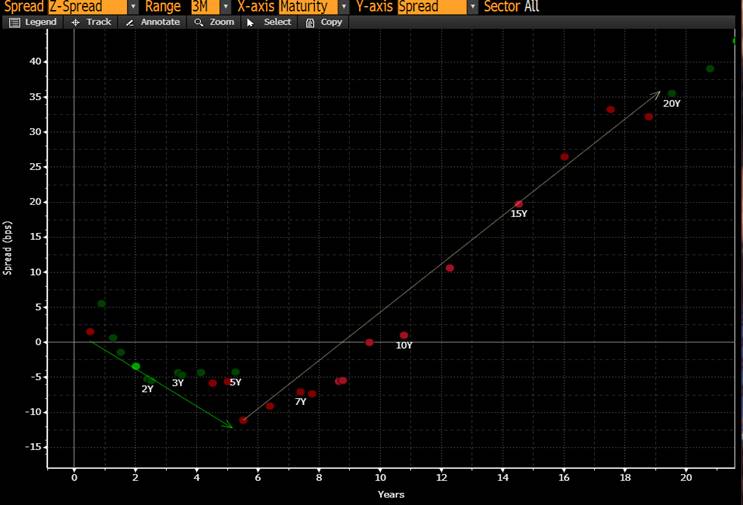Click the 10Y annotation label
This screenshot has width=743, height=505.
pyautogui.click(x=404, y=345)
